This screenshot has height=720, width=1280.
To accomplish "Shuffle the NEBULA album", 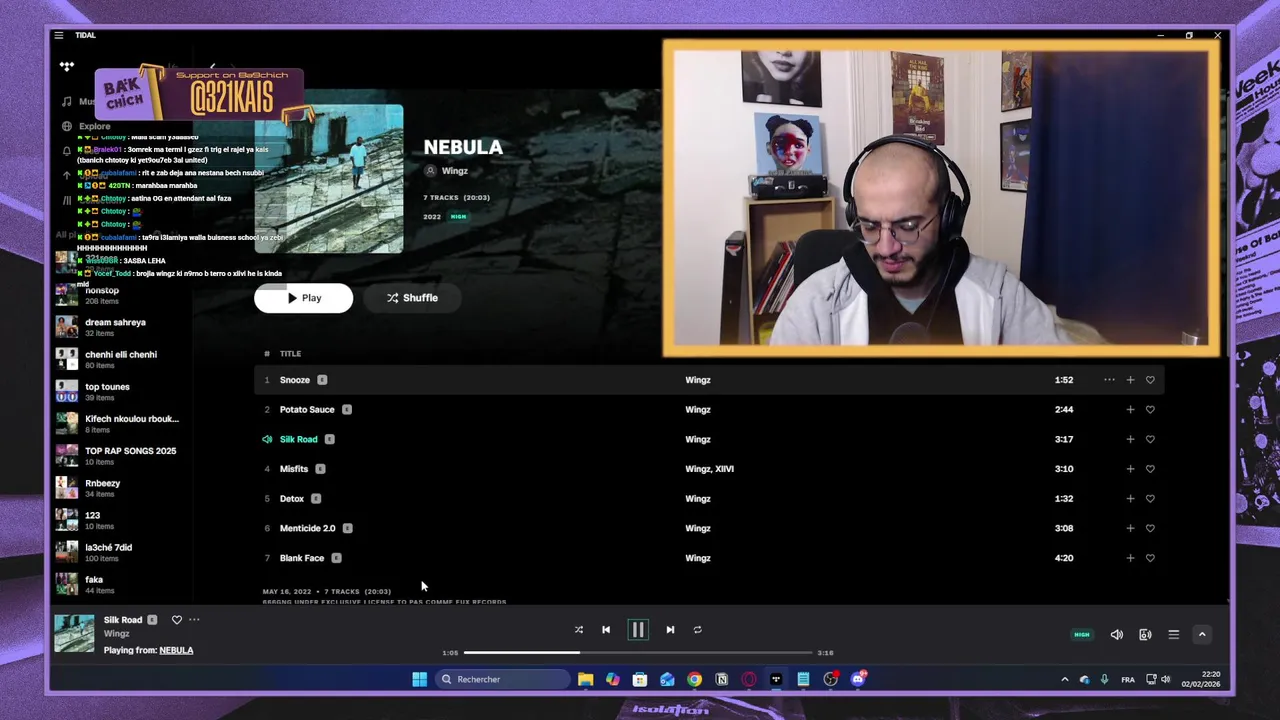I will pos(412,298).
